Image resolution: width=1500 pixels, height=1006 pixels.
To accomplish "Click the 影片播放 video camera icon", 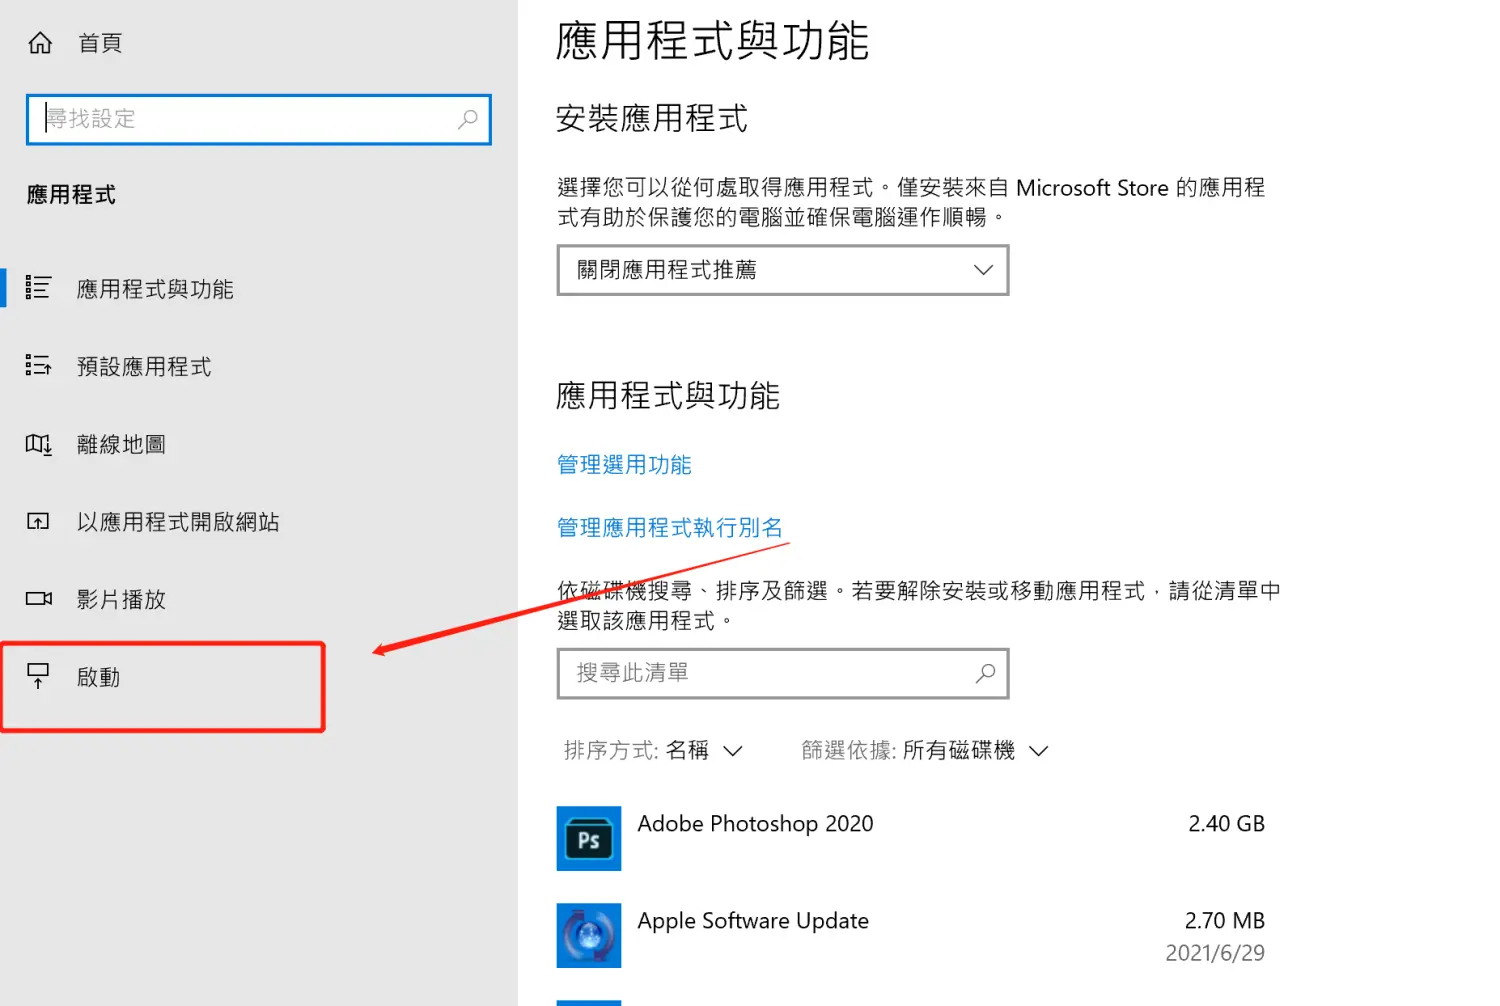I will point(38,599).
